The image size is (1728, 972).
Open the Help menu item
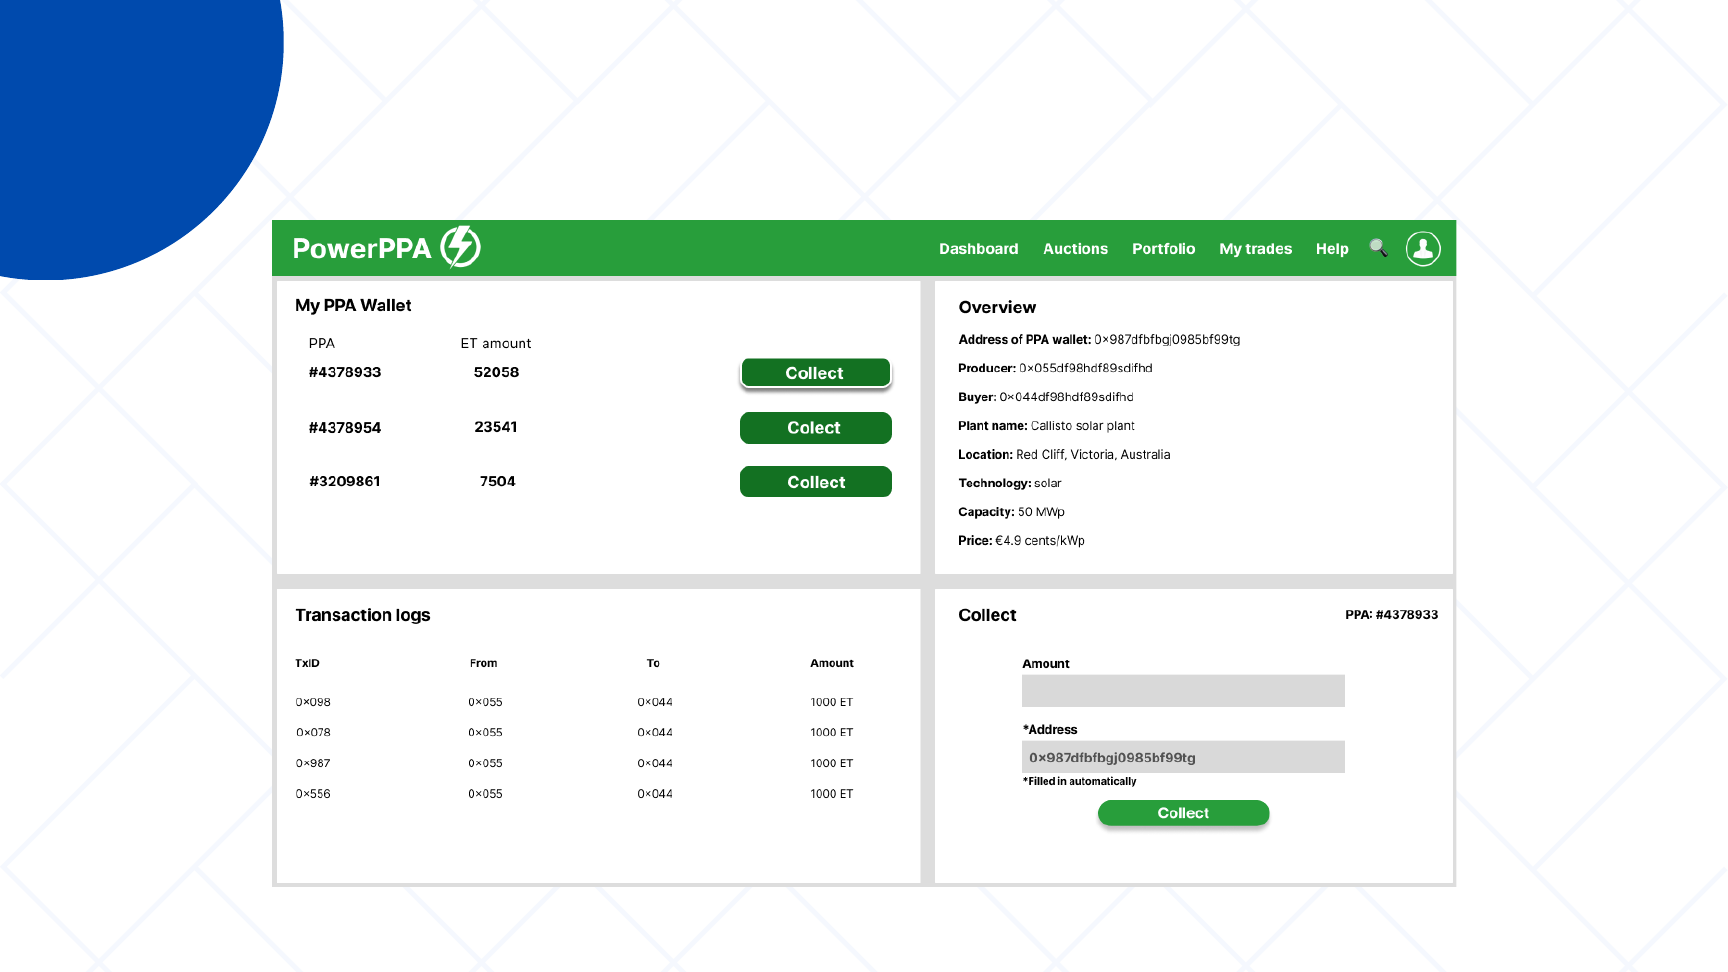point(1331,249)
